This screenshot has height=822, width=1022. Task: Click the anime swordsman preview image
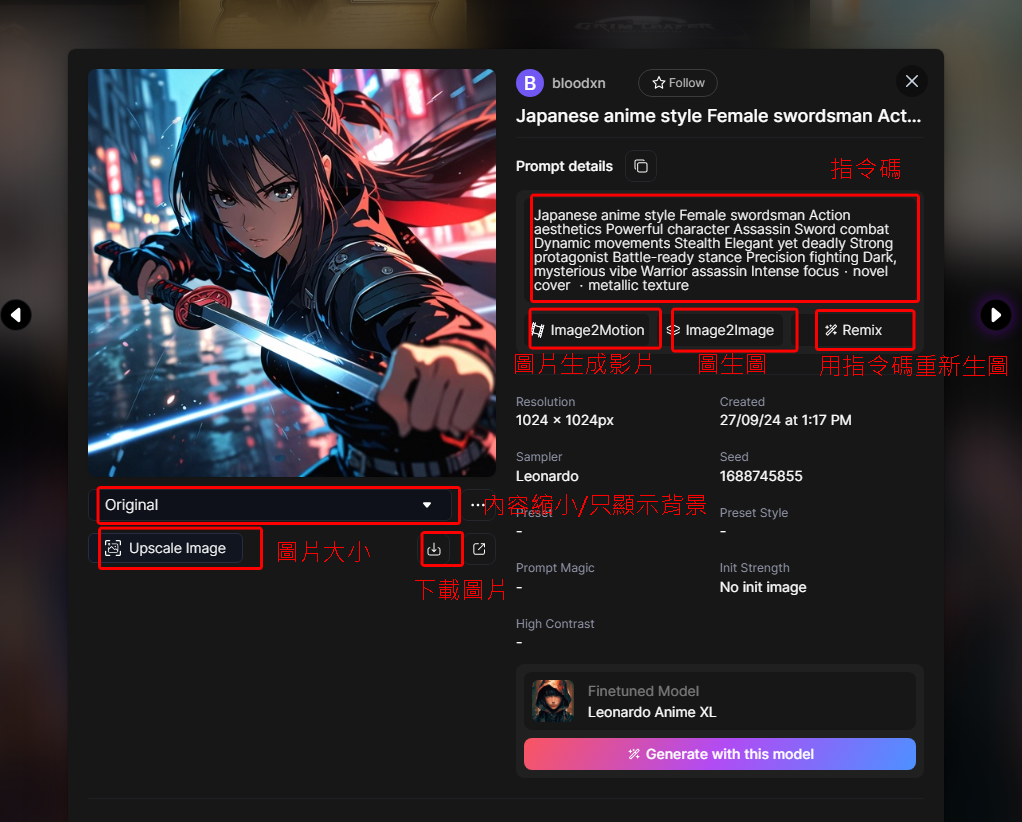292,272
